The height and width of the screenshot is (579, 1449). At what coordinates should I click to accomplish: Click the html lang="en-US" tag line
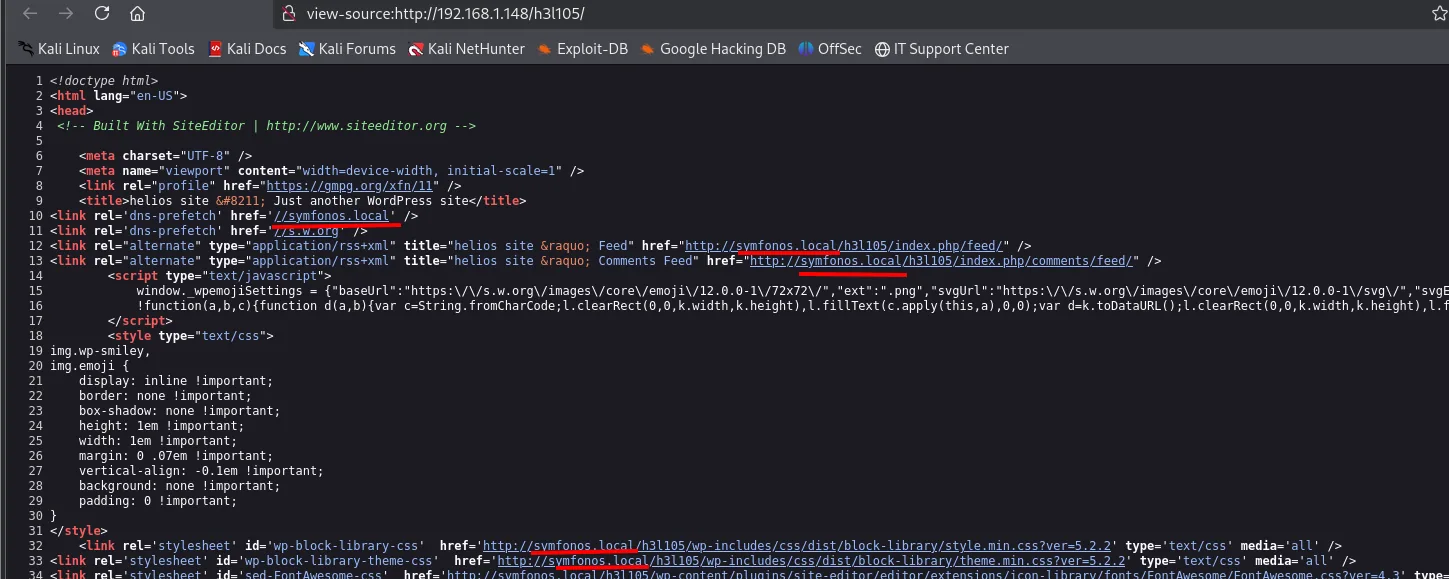(x=118, y=96)
